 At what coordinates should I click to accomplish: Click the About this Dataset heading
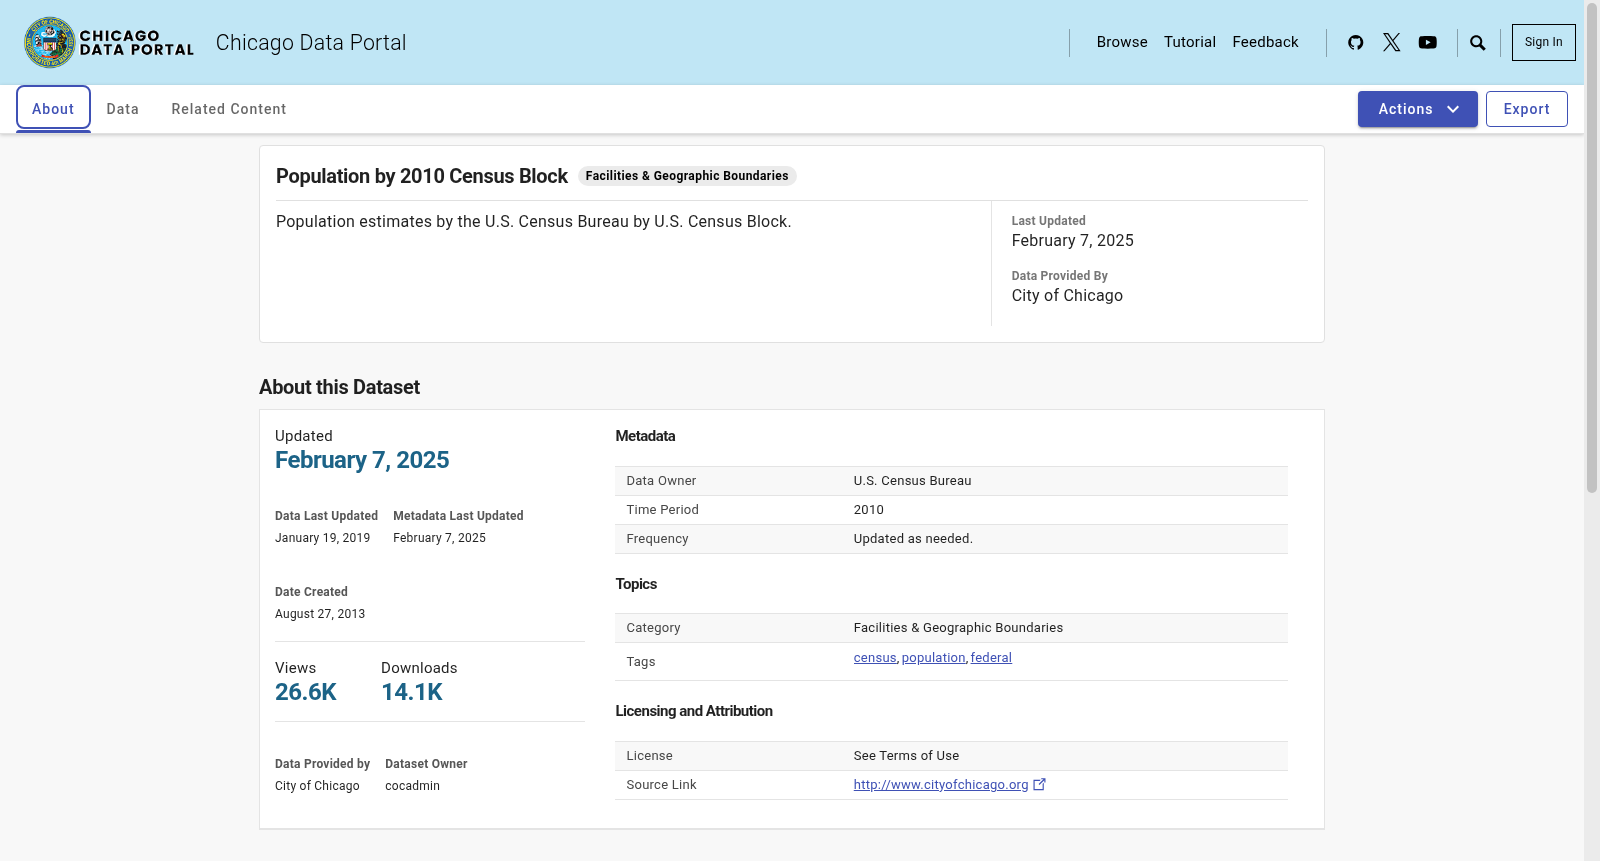click(x=339, y=387)
